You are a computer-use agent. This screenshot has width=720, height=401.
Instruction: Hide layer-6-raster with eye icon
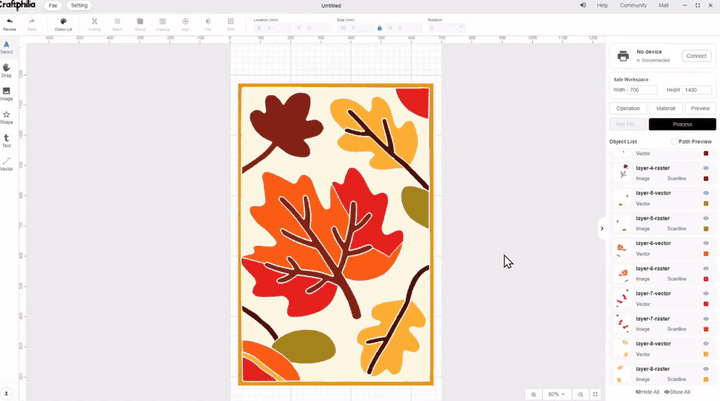tap(706, 268)
